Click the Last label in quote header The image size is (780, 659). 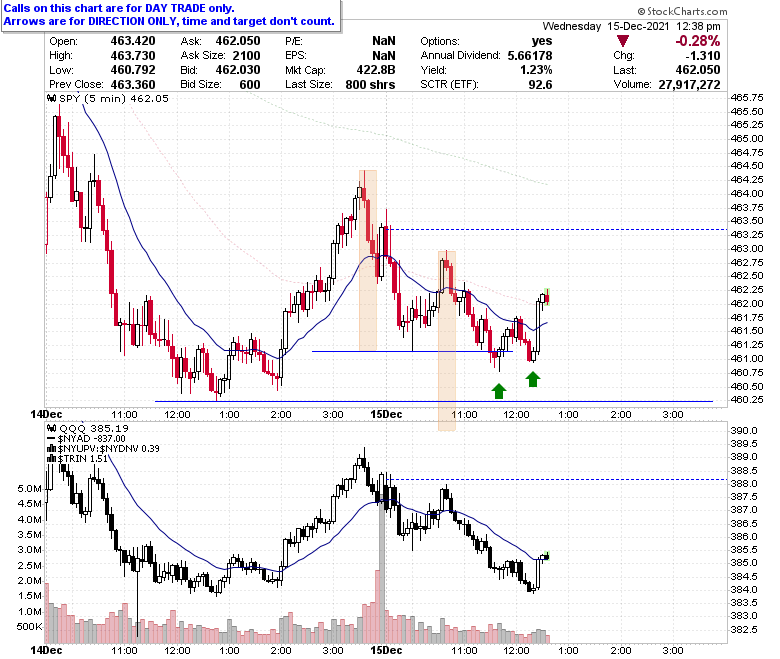pyautogui.click(x=625, y=70)
